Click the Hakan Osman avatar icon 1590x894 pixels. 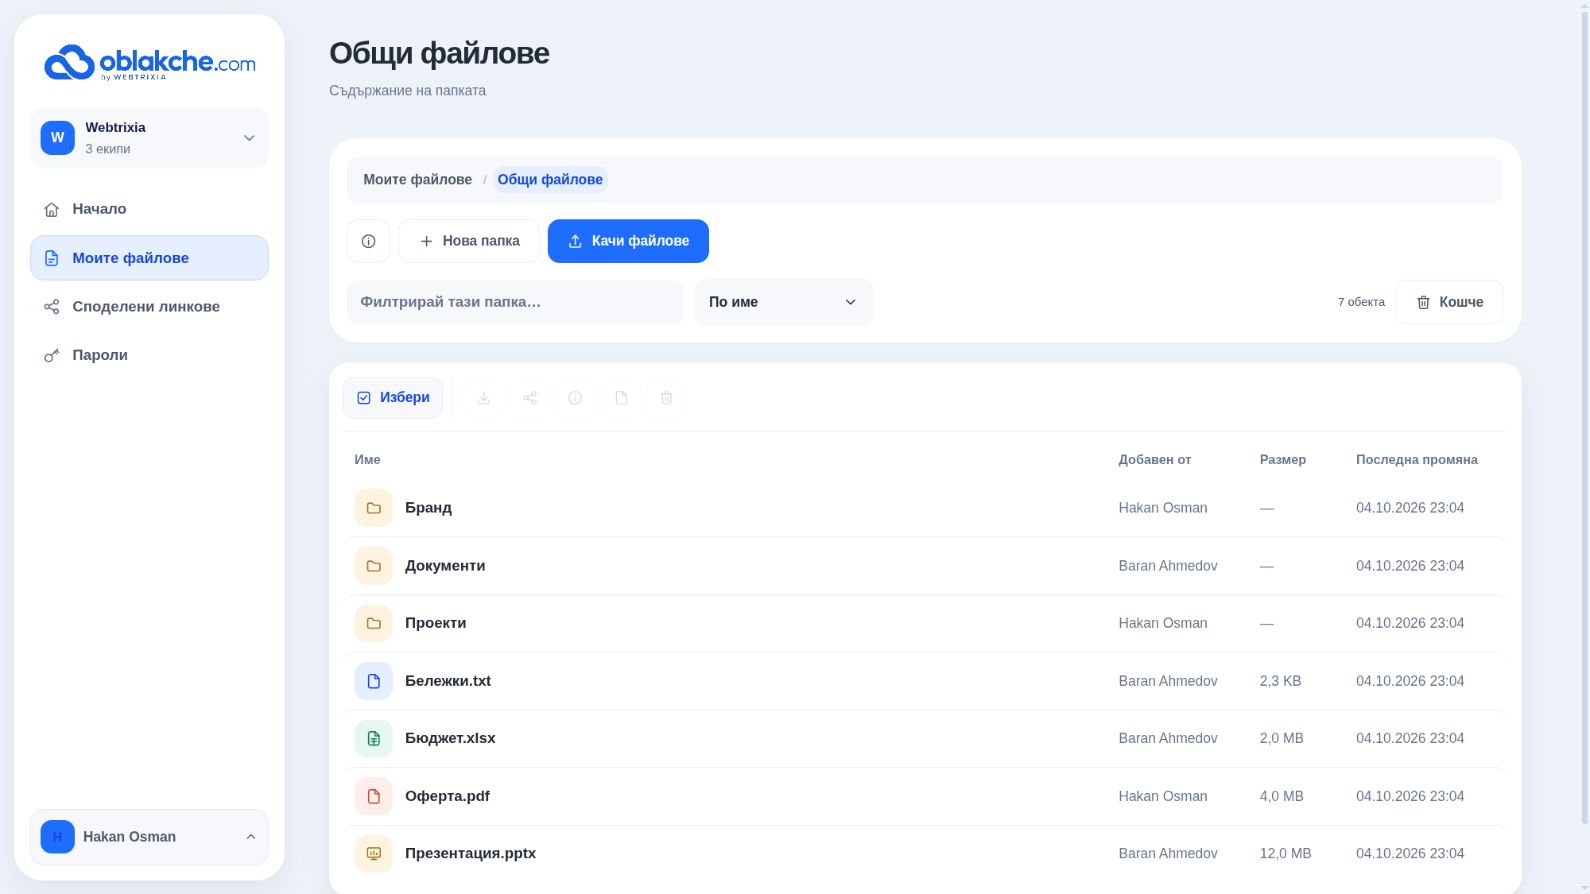pos(57,837)
